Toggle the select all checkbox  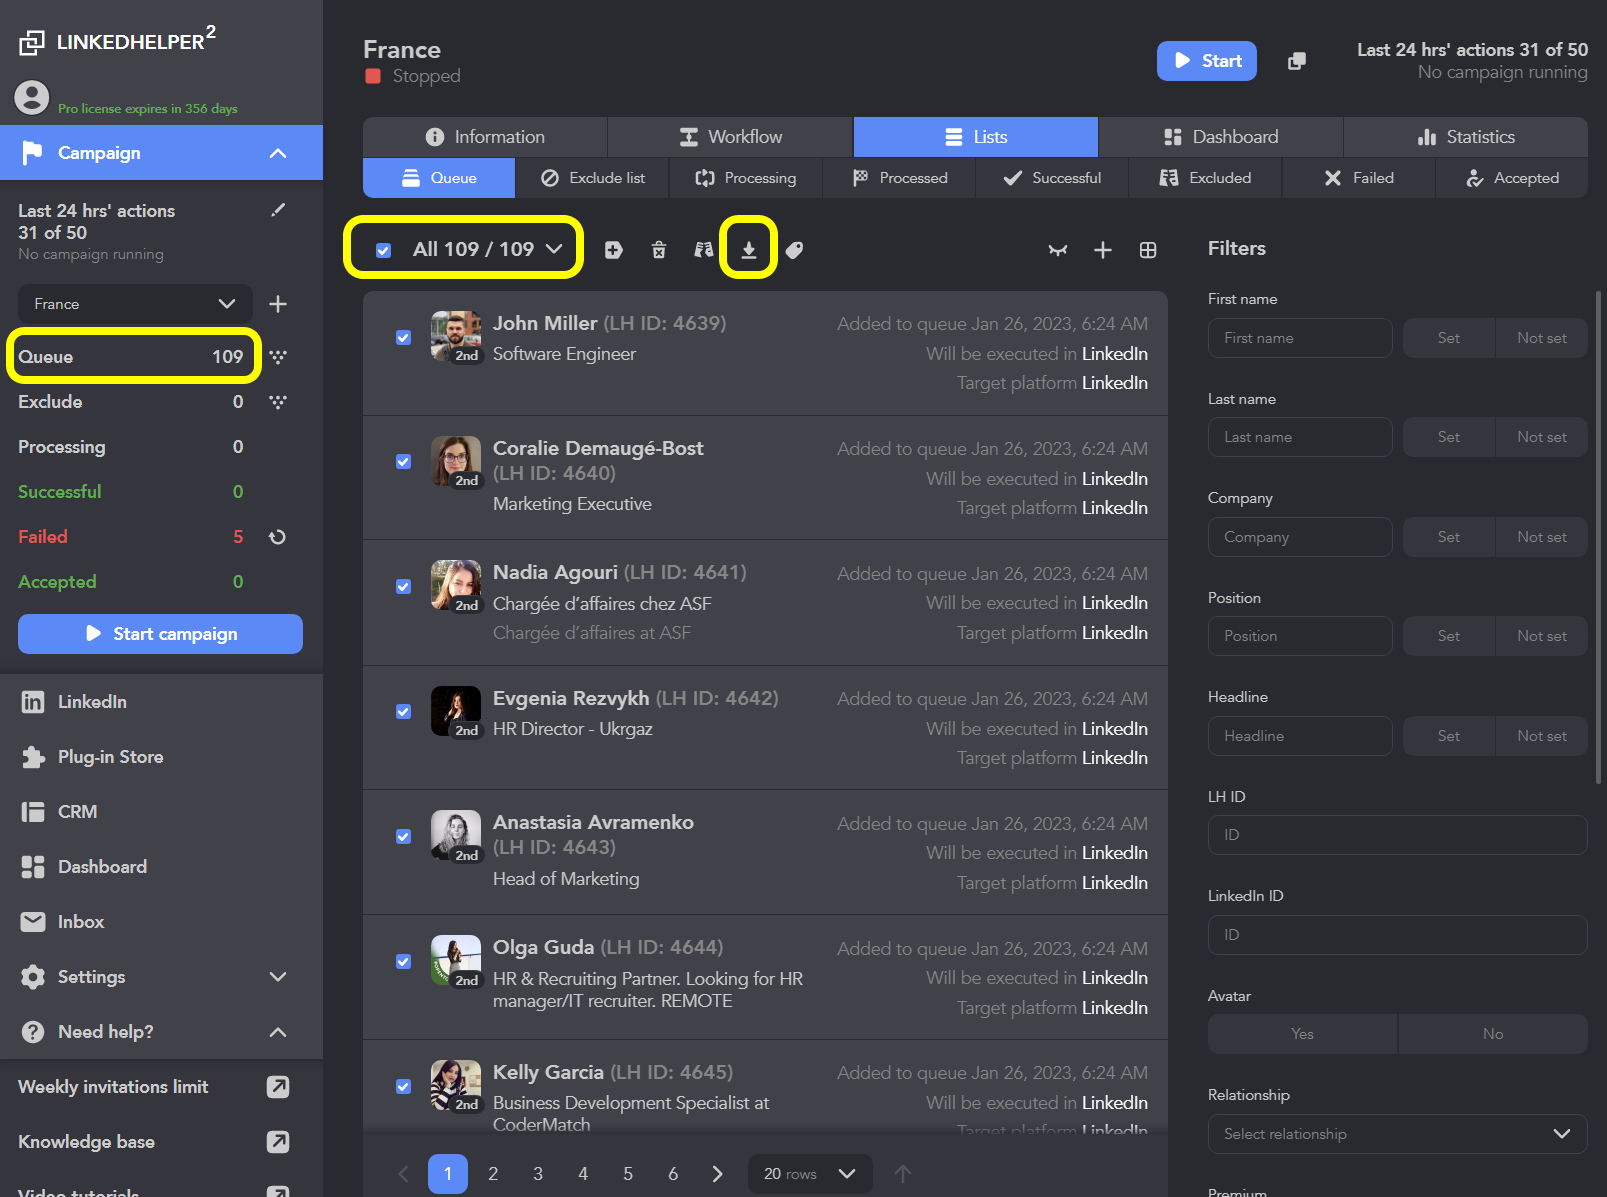pos(383,250)
